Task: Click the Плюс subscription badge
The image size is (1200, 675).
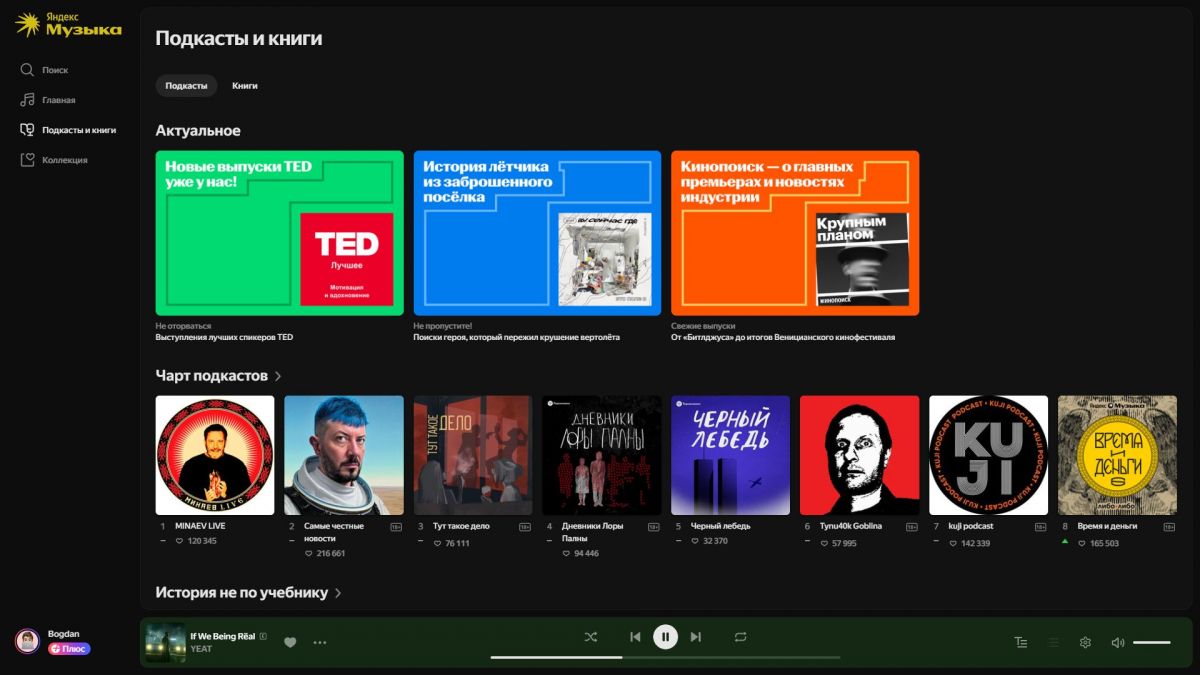Action: (69, 649)
